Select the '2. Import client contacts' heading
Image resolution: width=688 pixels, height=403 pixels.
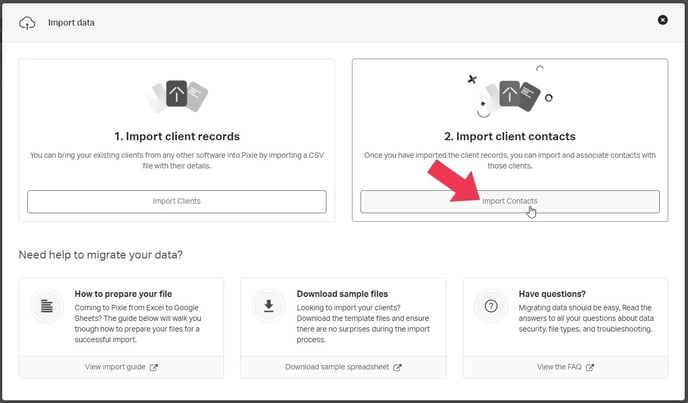coord(509,136)
